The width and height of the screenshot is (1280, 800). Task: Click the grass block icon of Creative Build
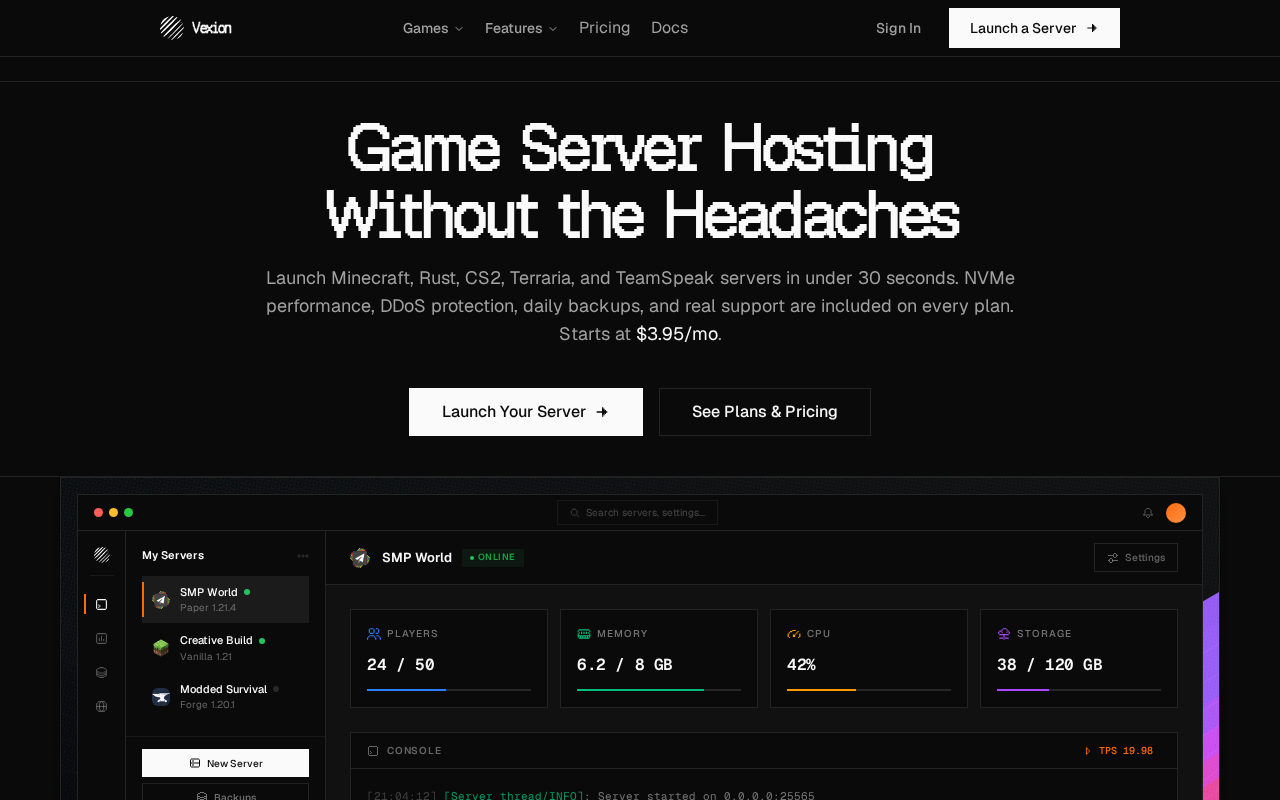161,648
